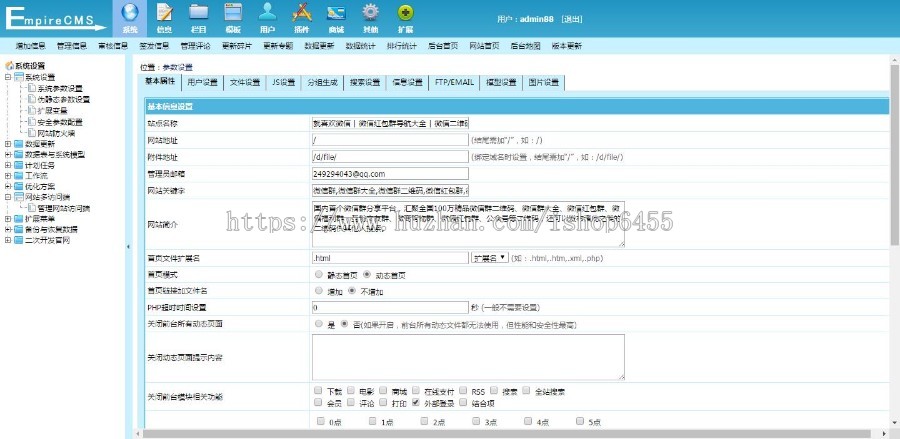
Task: Click the 管理评论 link
Action: coord(195,46)
